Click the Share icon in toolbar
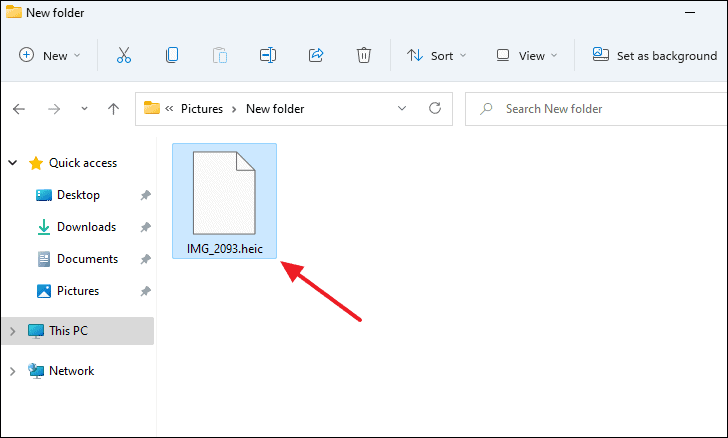The width and height of the screenshot is (728, 438). (317, 56)
